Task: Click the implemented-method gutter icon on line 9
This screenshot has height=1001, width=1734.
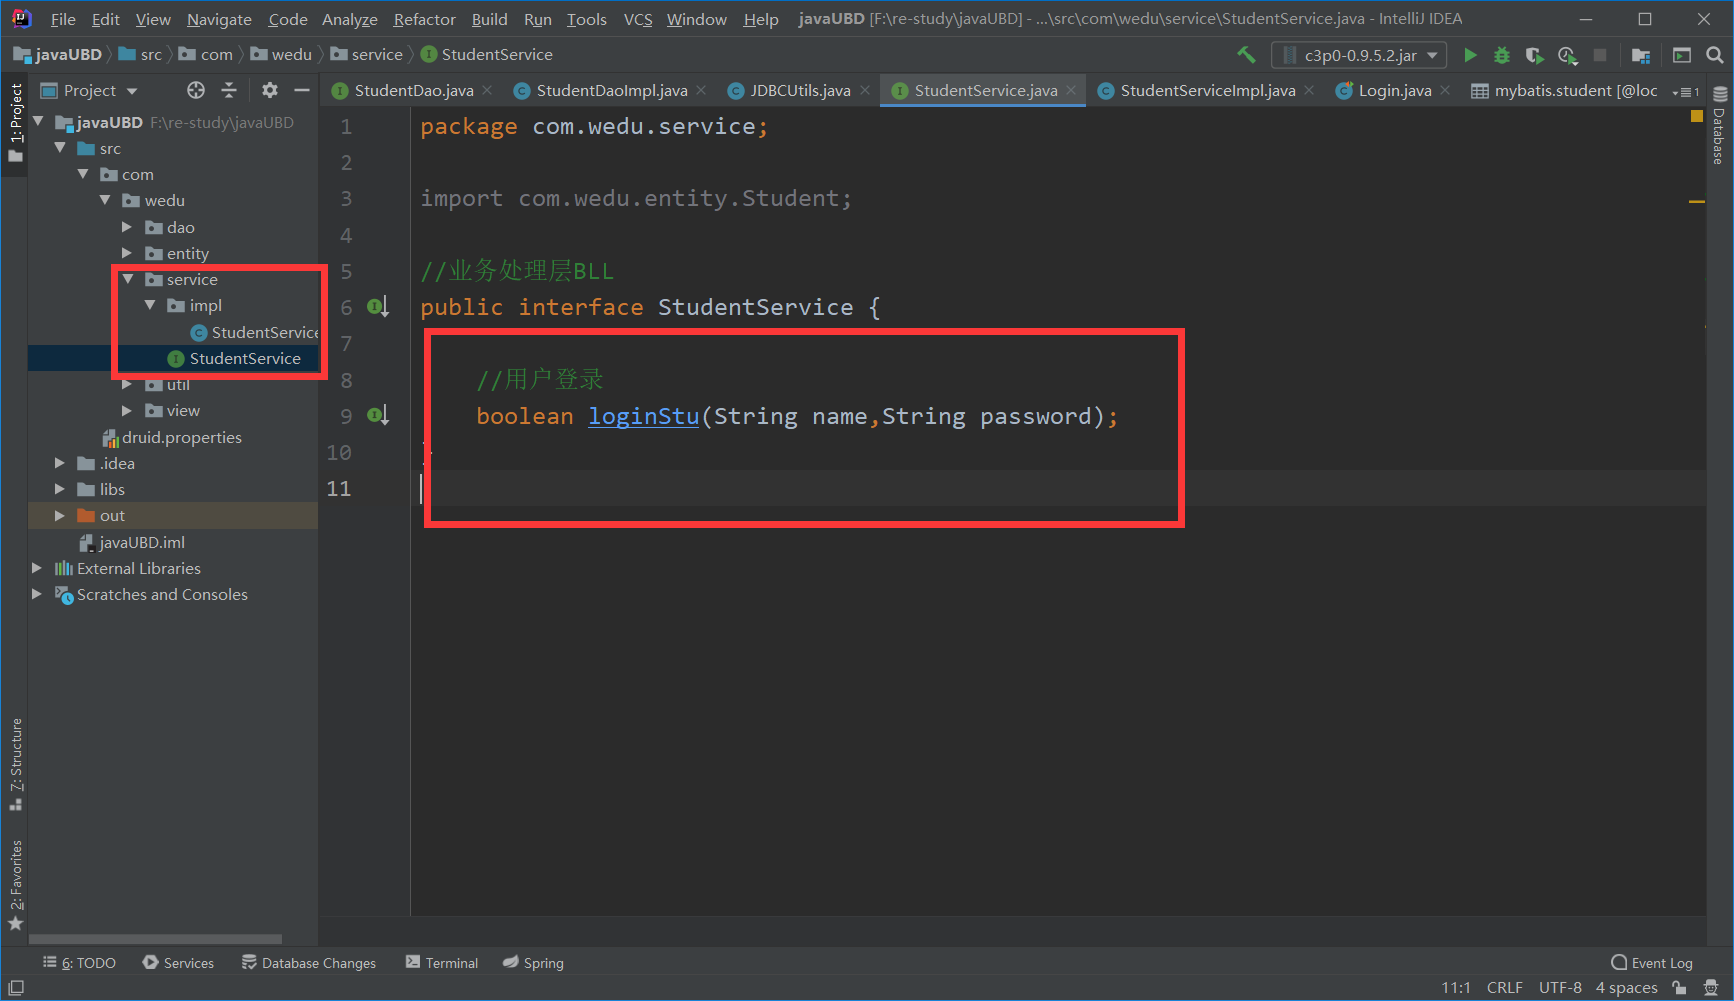Action: coord(377,415)
